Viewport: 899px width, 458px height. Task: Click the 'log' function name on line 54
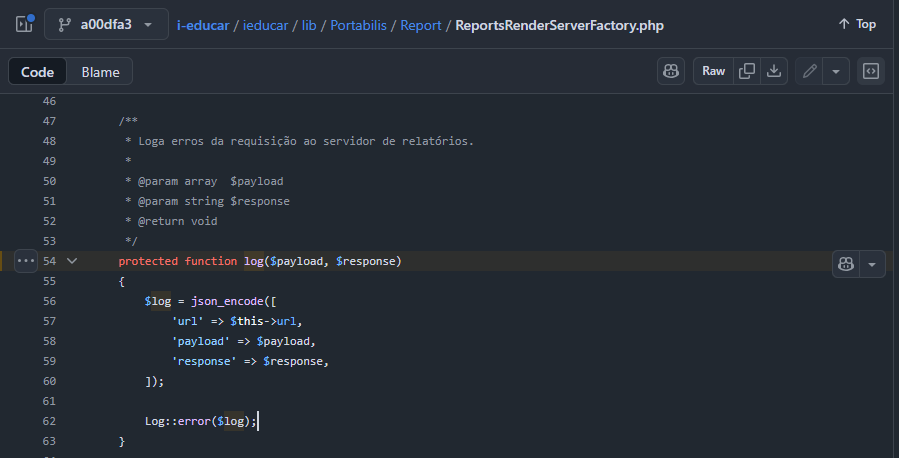point(253,261)
